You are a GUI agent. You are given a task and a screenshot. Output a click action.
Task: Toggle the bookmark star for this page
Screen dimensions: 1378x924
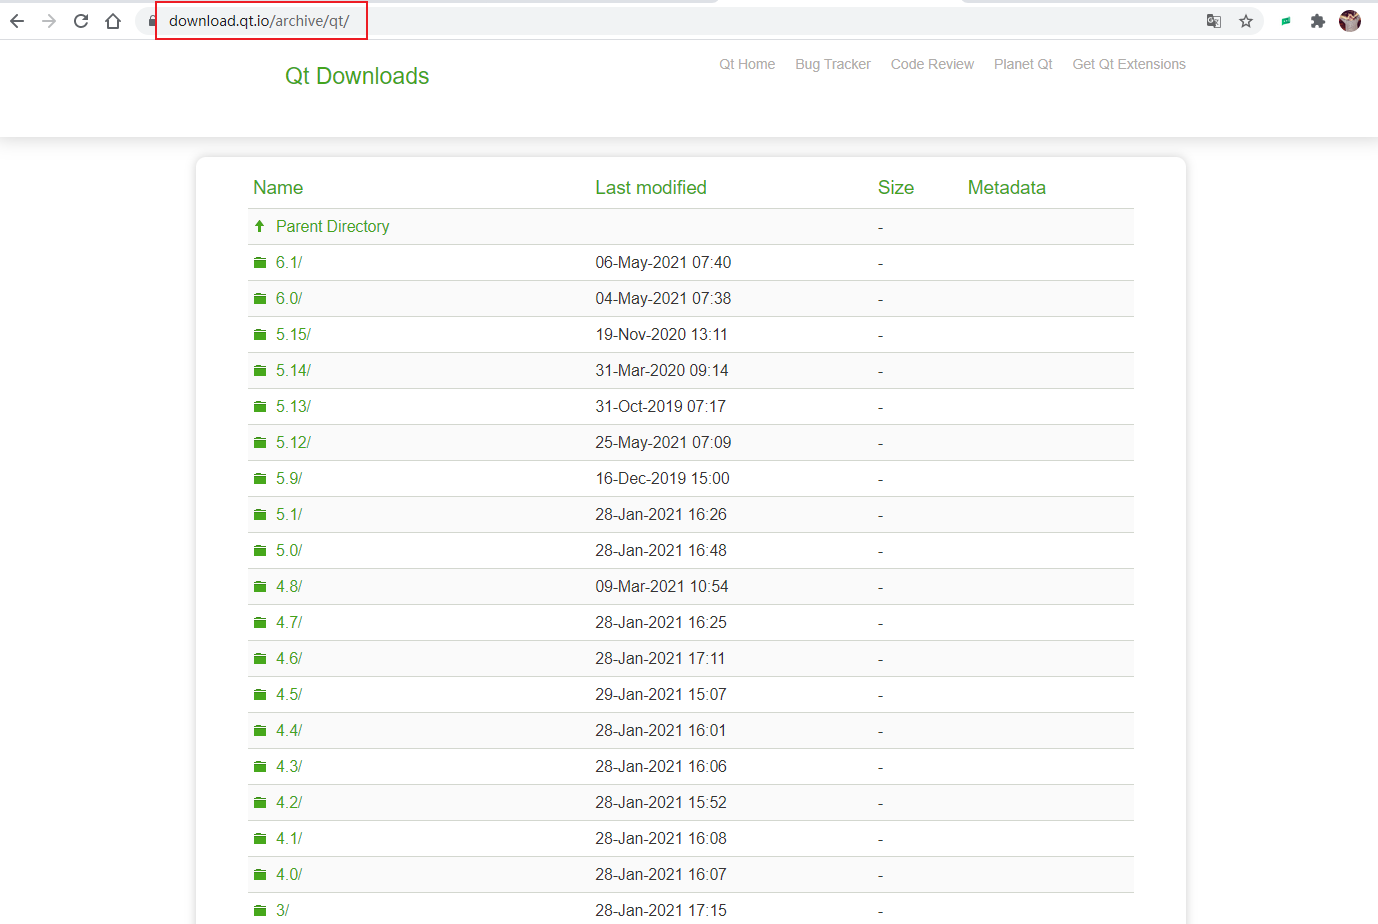[x=1245, y=20]
